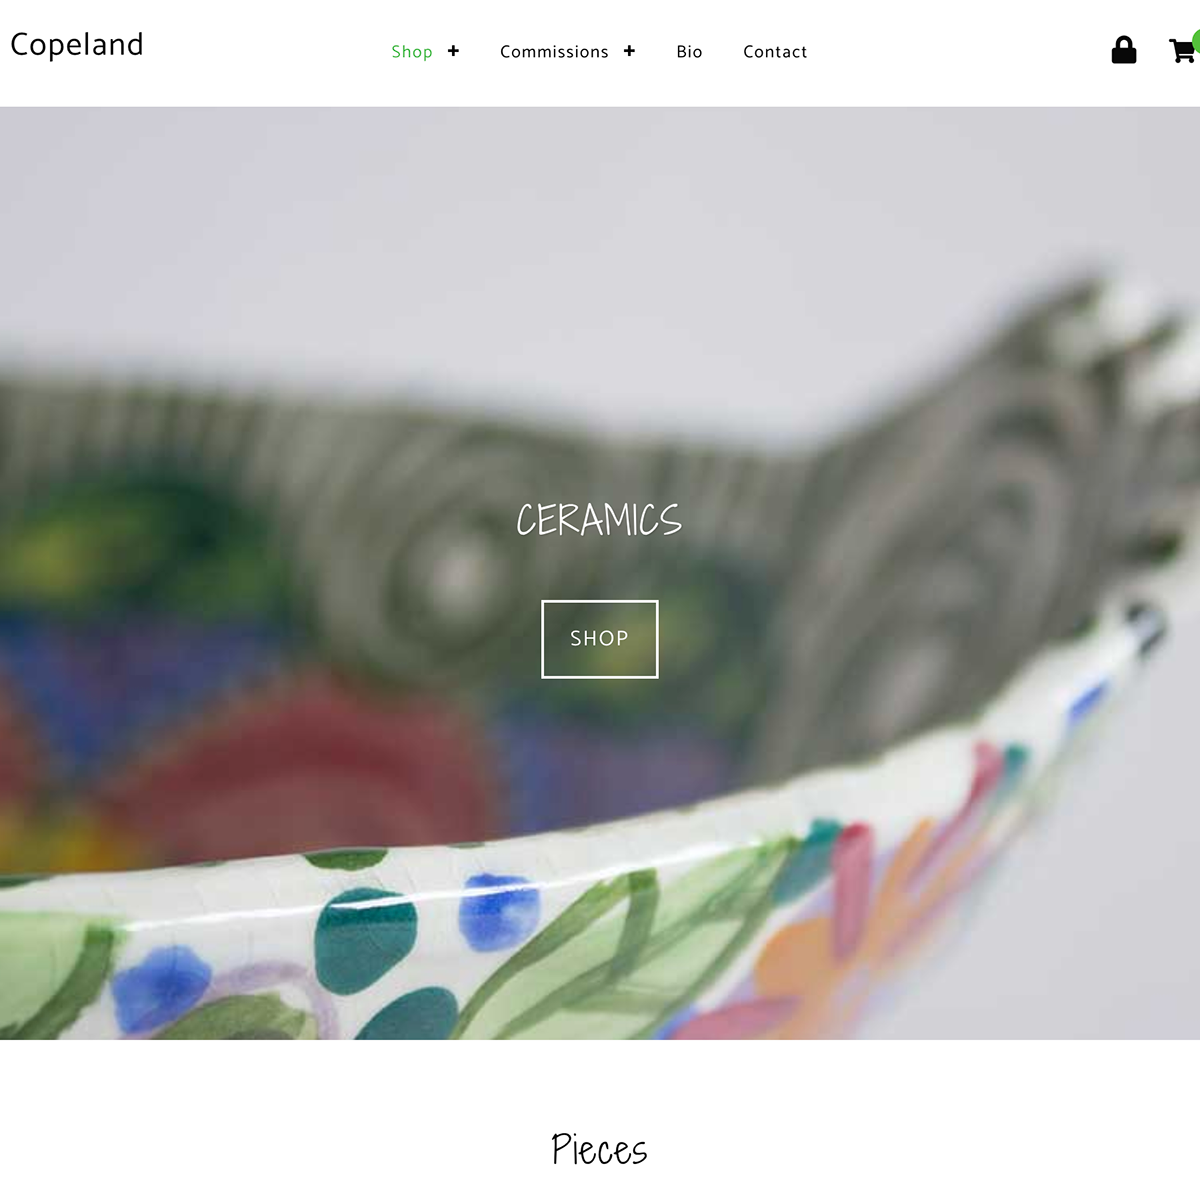Open the Commissions menu item
The image size is (1200, 1200).
554,52
